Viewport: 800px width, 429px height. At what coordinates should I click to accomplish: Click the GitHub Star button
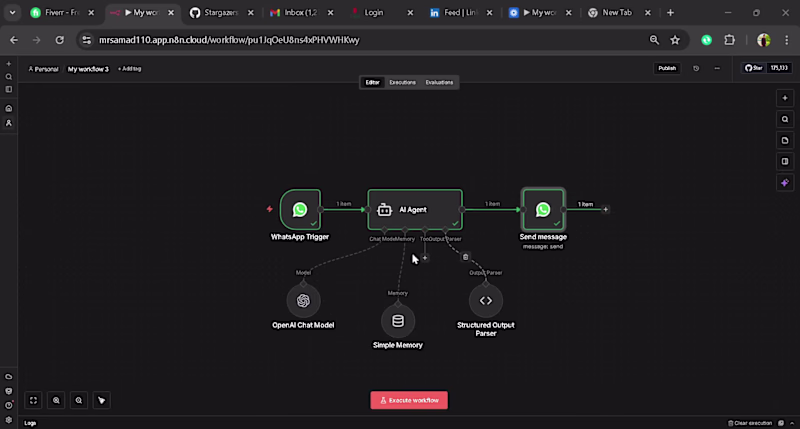754,68
